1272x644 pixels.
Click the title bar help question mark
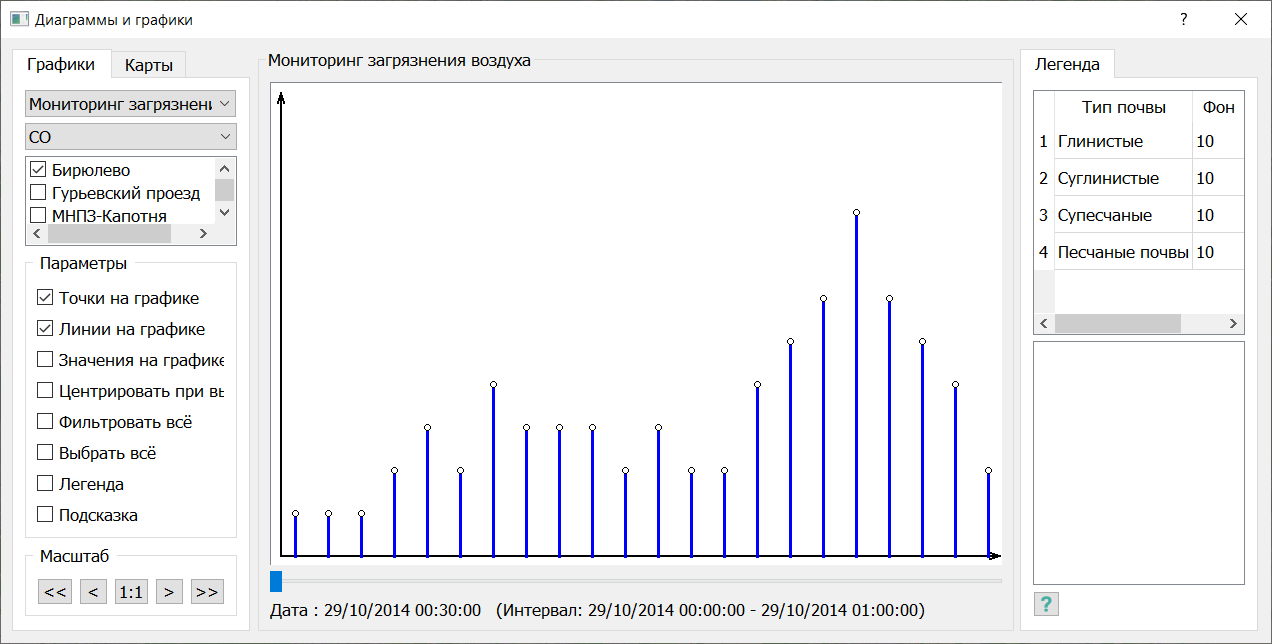click(x=1183, y=19)
